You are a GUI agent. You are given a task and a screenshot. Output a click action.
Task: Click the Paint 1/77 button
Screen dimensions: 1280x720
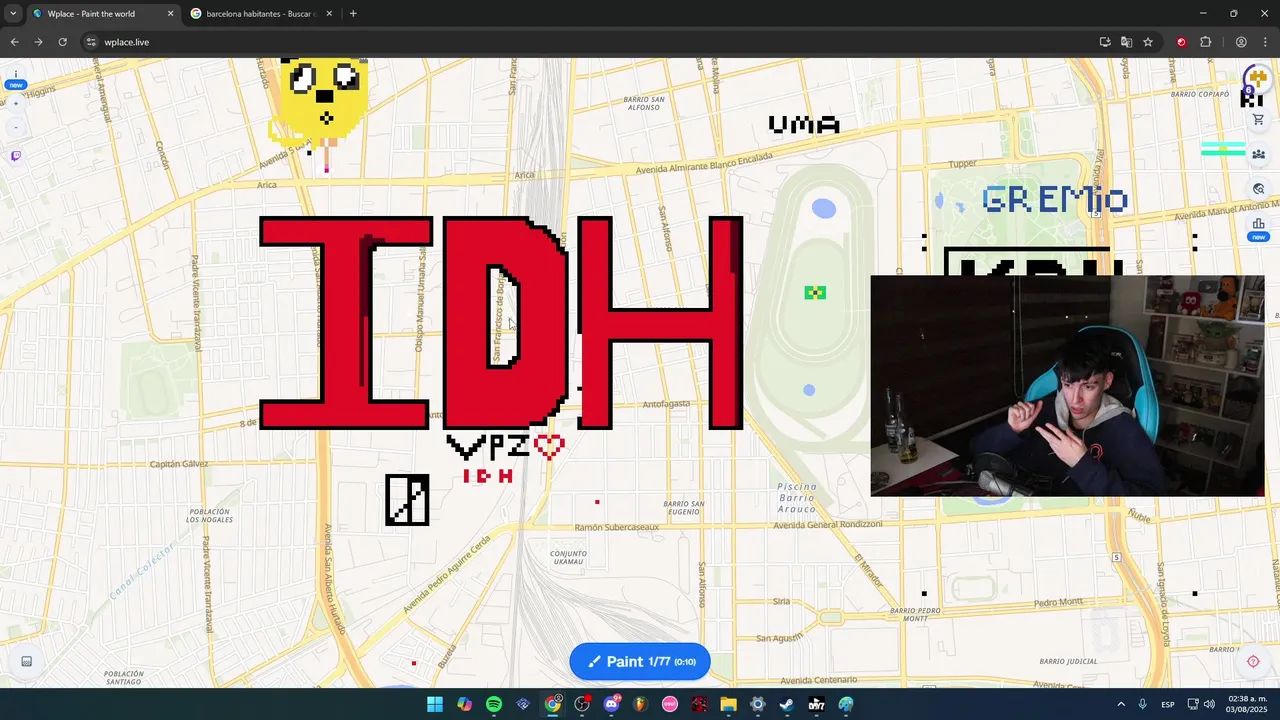pos(640,661)
